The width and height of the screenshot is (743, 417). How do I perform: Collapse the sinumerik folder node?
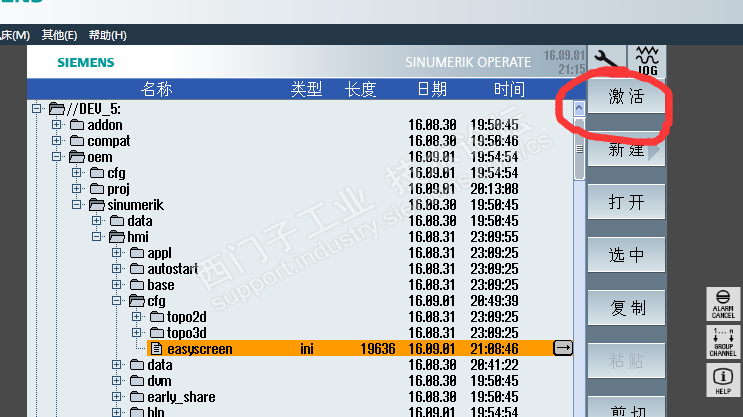[x=76, y=205]
